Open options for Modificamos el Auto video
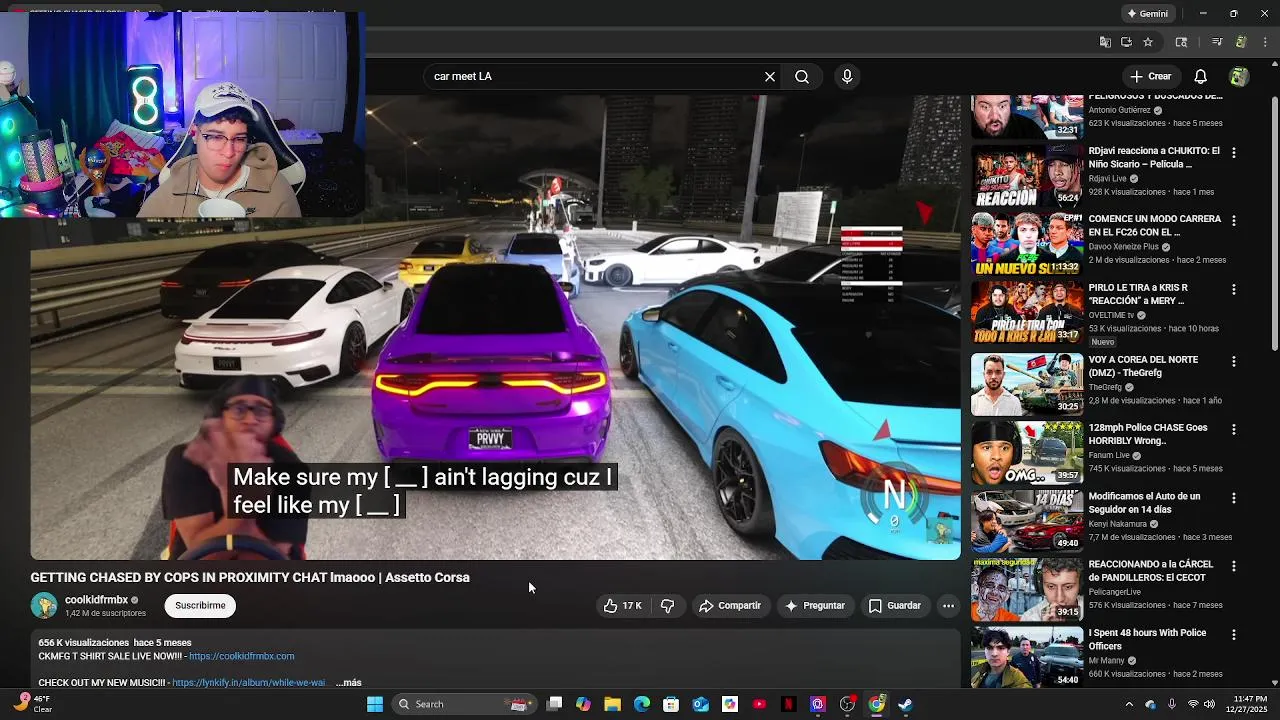This screenshot has height=720, width=1280. click(x=1234, y=498)
